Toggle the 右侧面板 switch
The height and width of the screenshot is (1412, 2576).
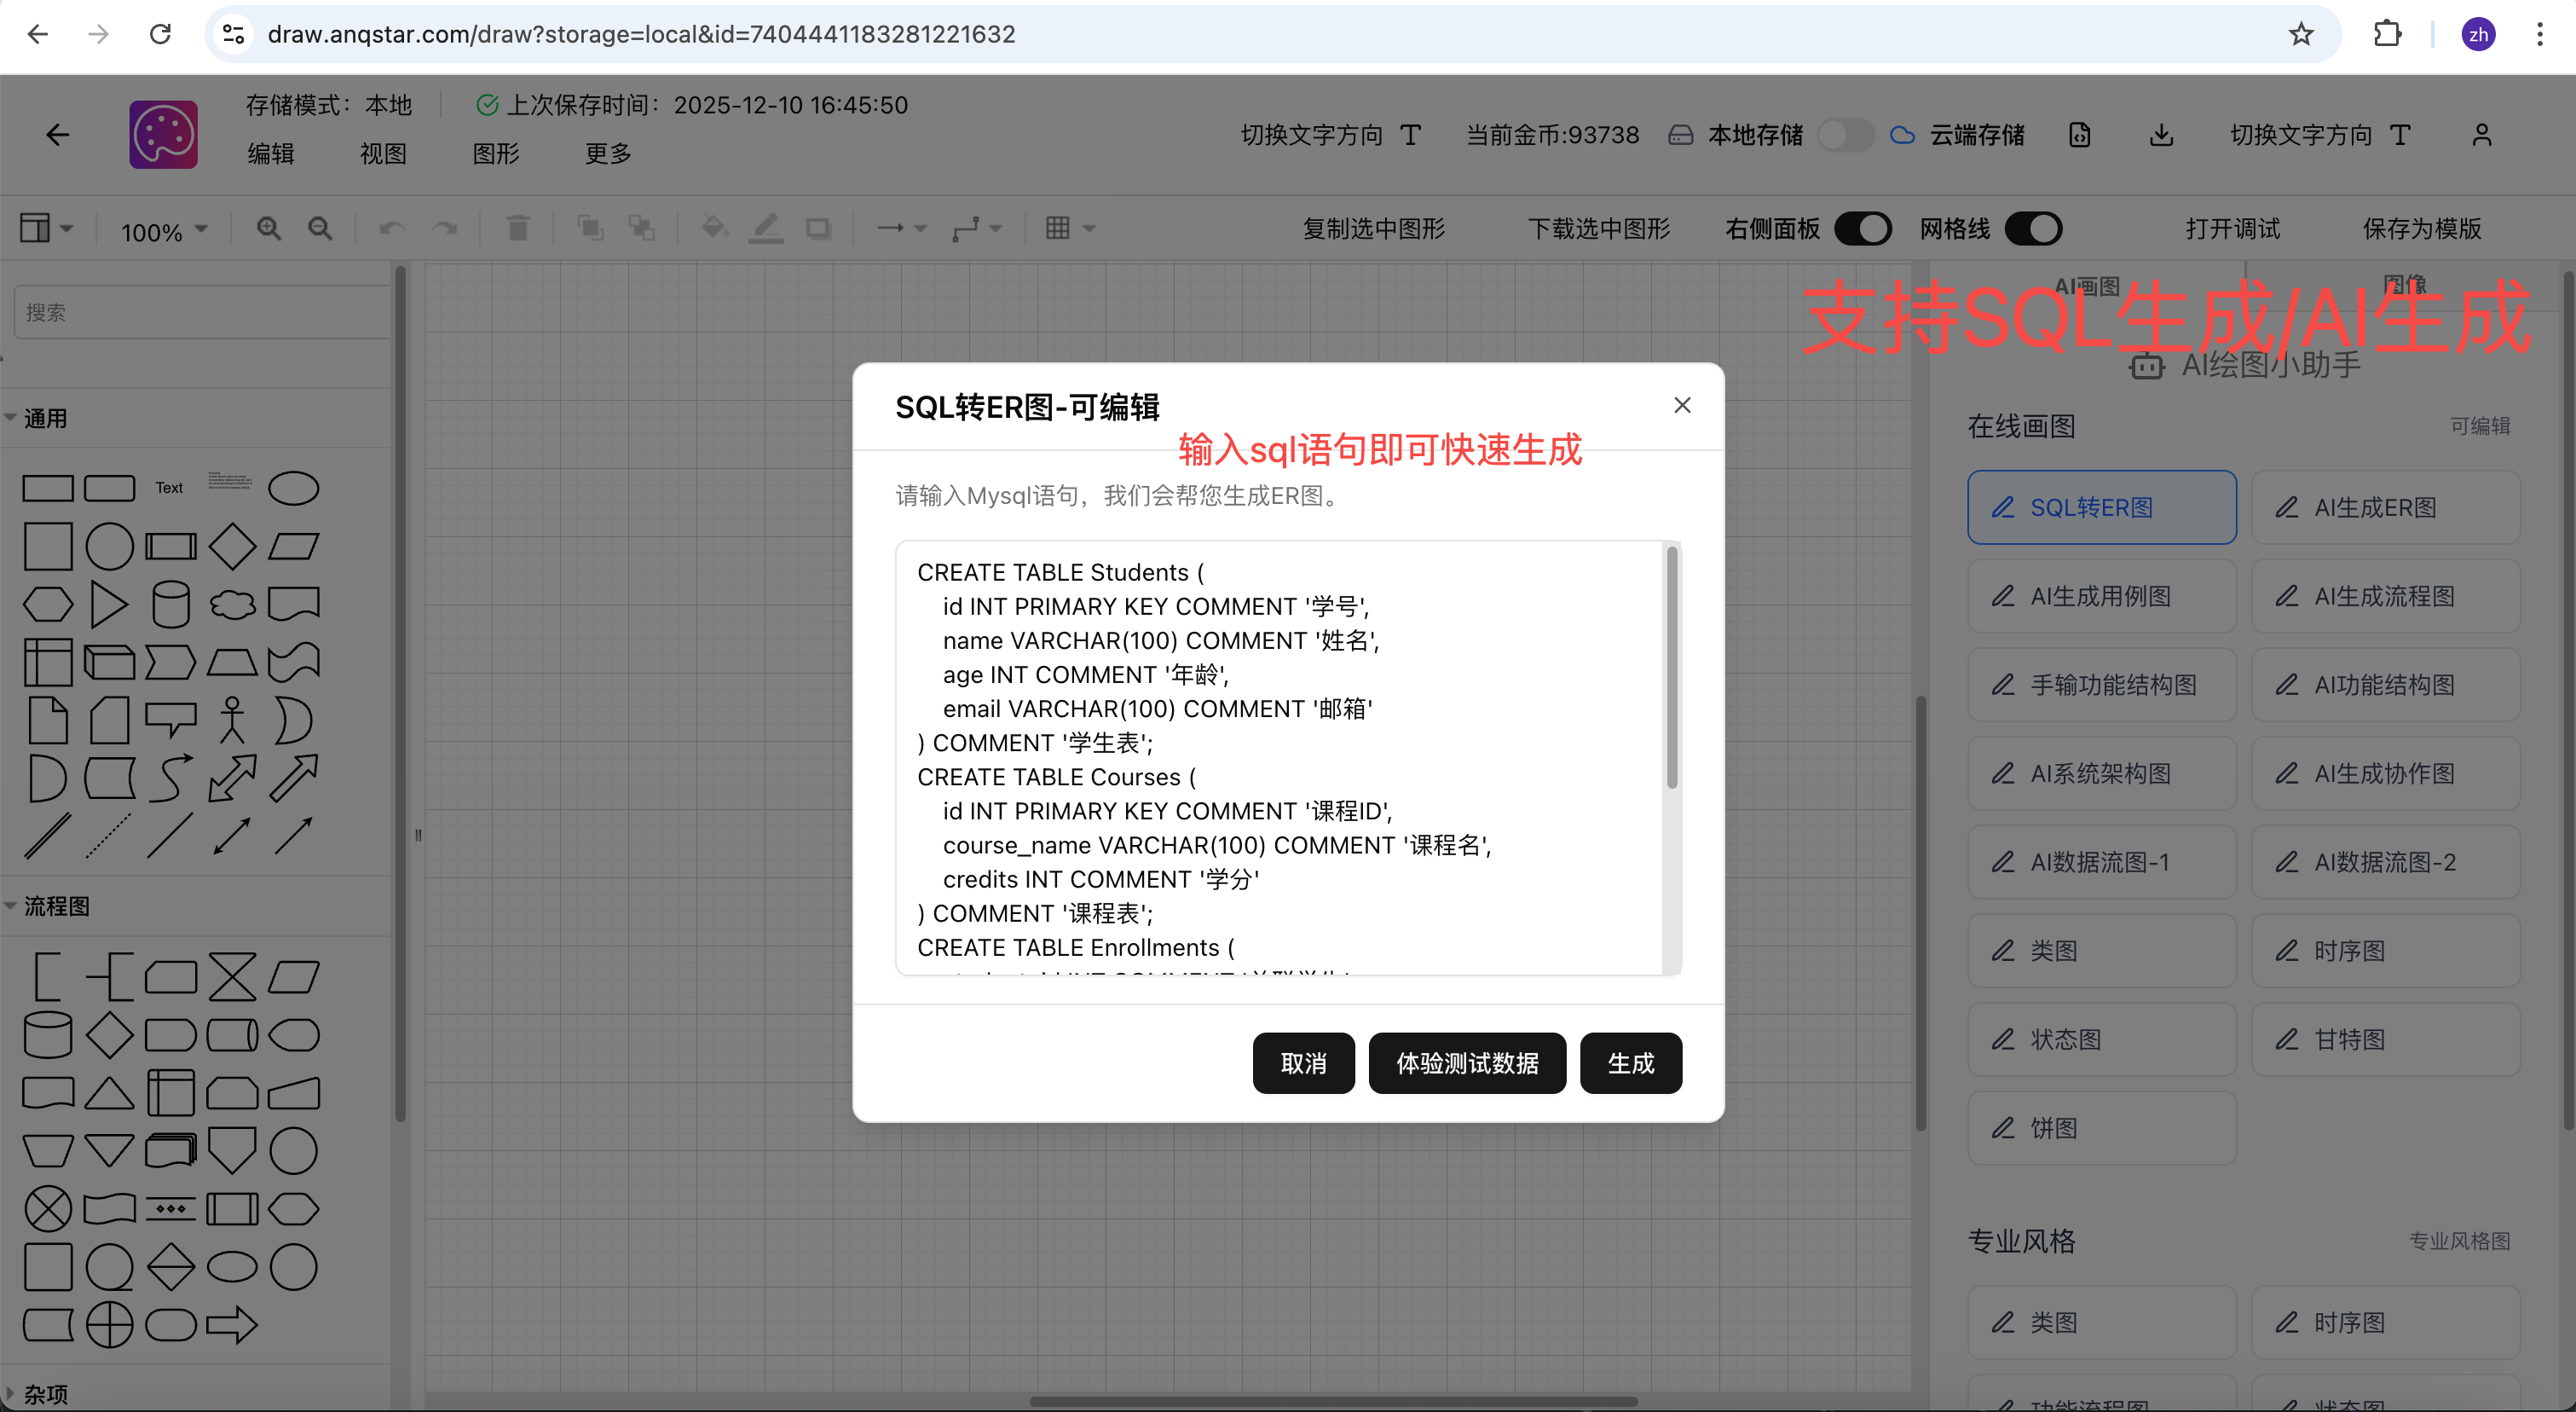point(1863,229)
